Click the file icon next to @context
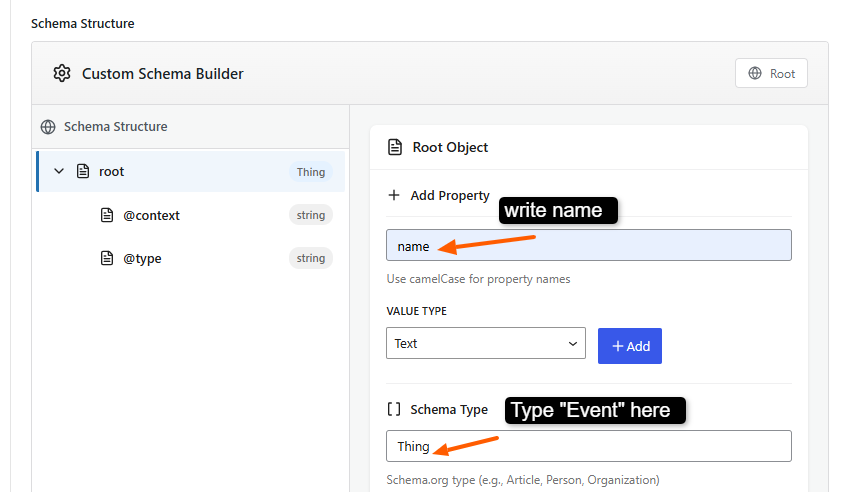The height and width of the screenshot is (492, 844). [107, 215]
